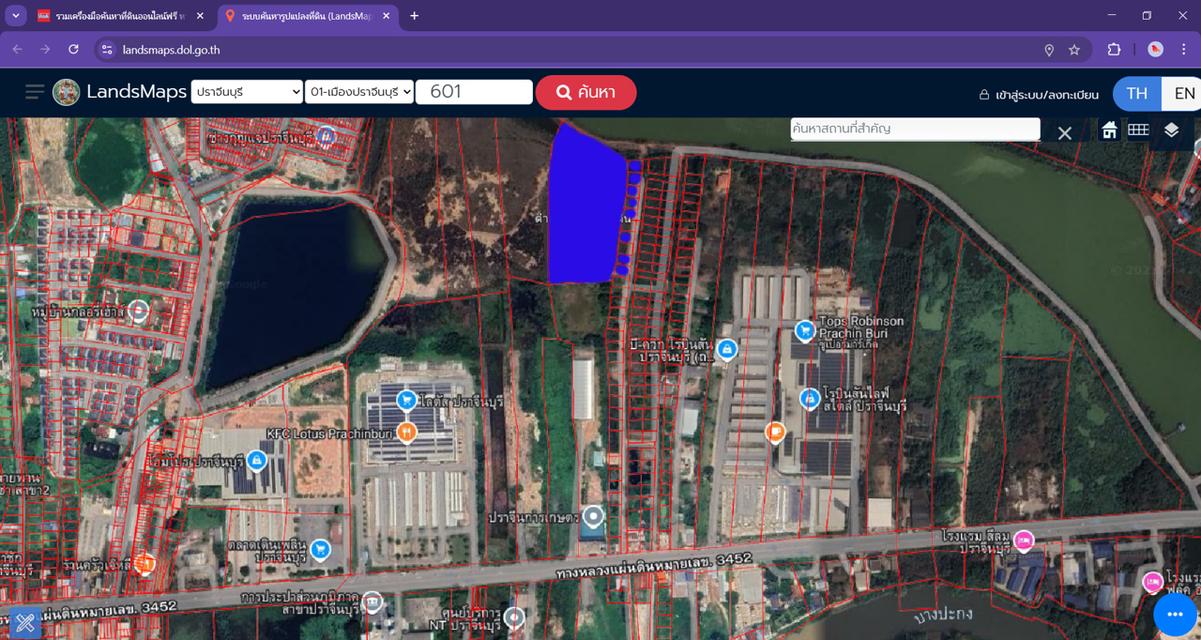Click the ตลาดเดินเพลิน ปราจีนบุรี market marker
Viewport: 1201px width, 640px height.
click(x=320, y=549)
